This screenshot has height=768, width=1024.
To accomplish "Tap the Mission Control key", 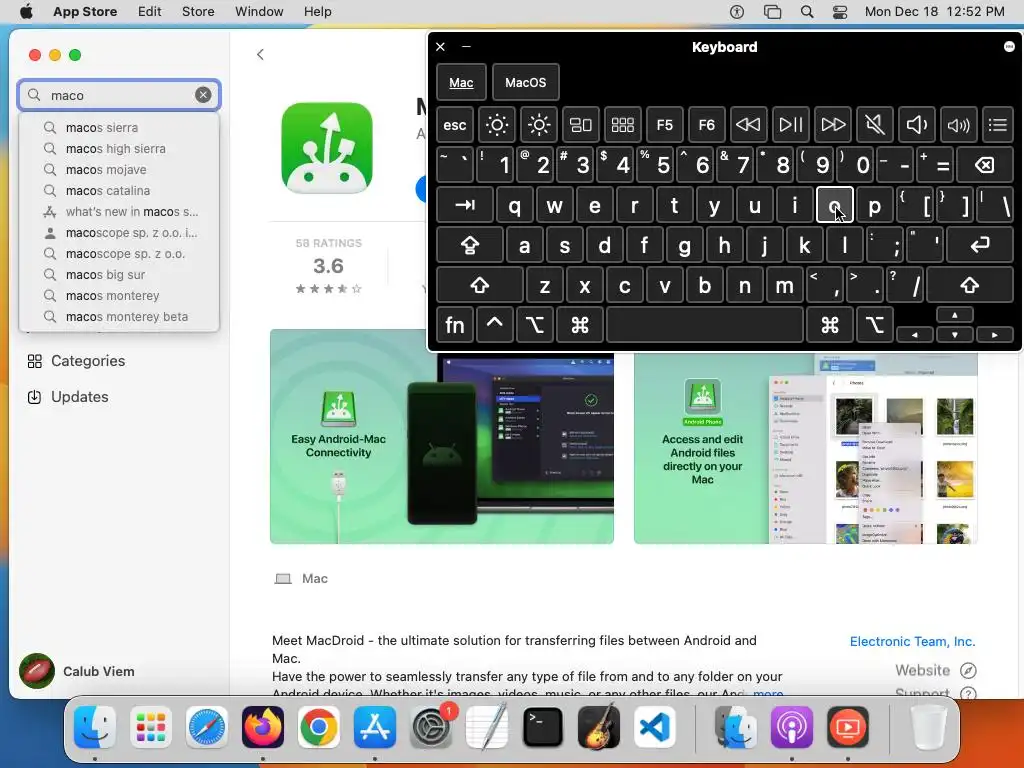I will [581, 125].
